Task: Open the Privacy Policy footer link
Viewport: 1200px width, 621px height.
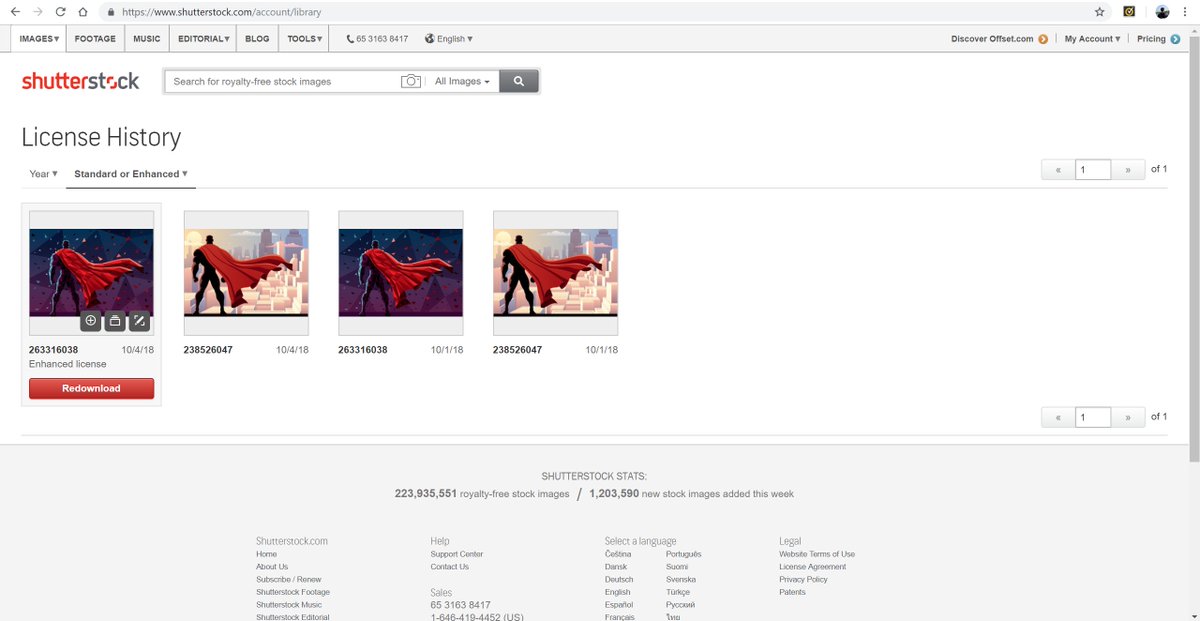Action: pos(804,580)
